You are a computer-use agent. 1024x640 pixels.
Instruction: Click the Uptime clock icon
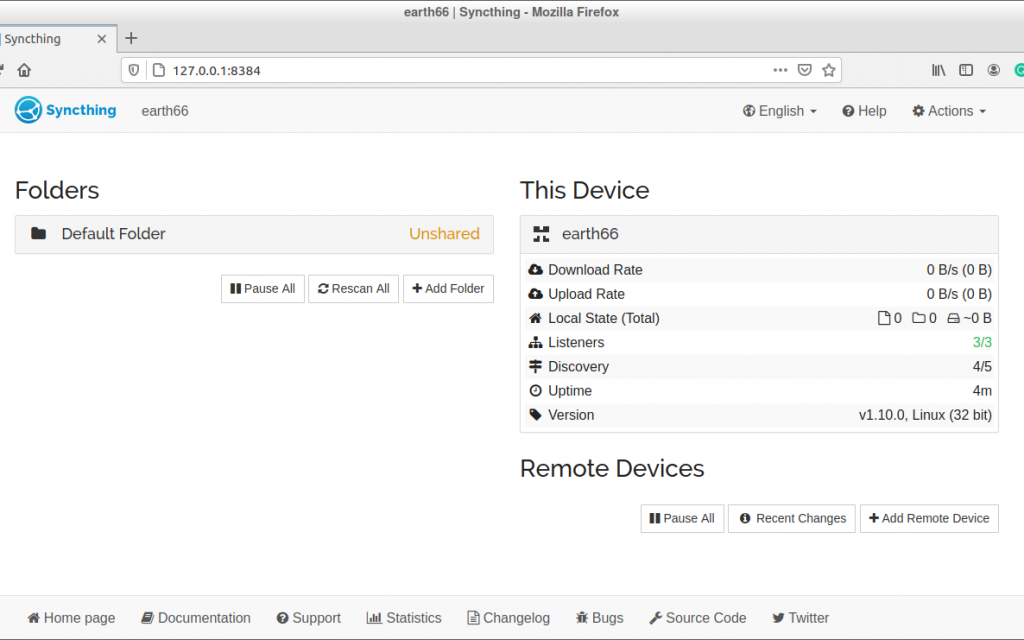[537, 390]
